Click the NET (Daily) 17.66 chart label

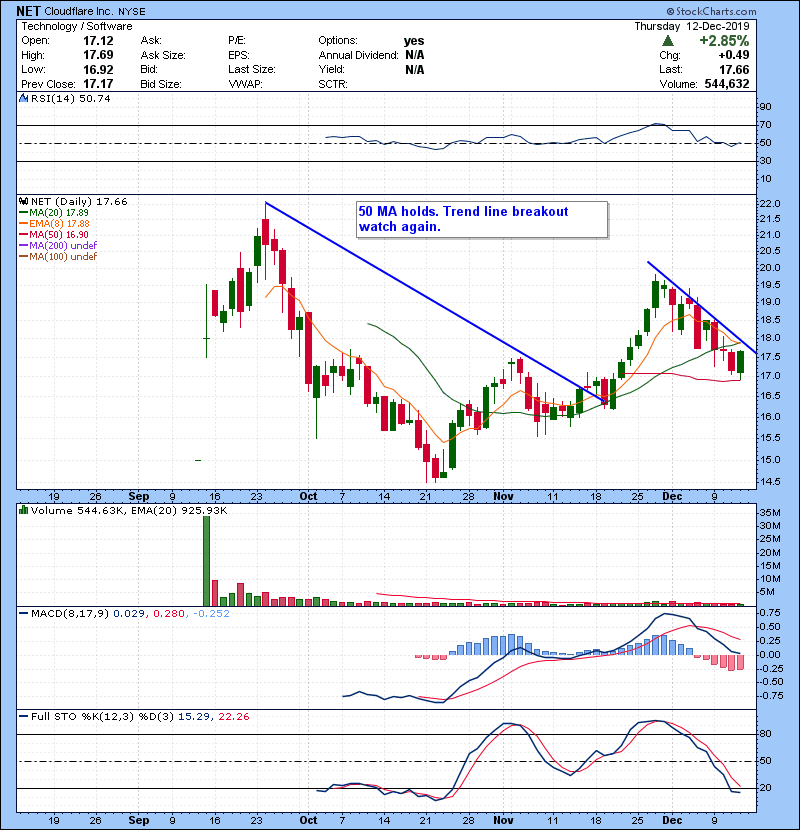pyautogui.click(x=79, y=201)
